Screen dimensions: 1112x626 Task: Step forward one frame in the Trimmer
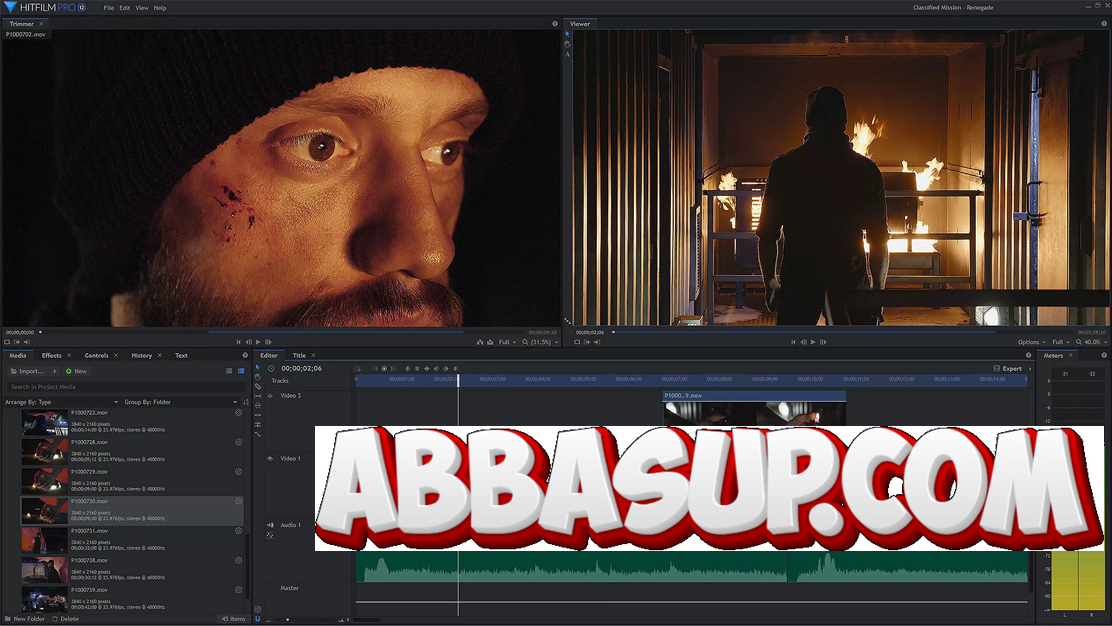268,342
